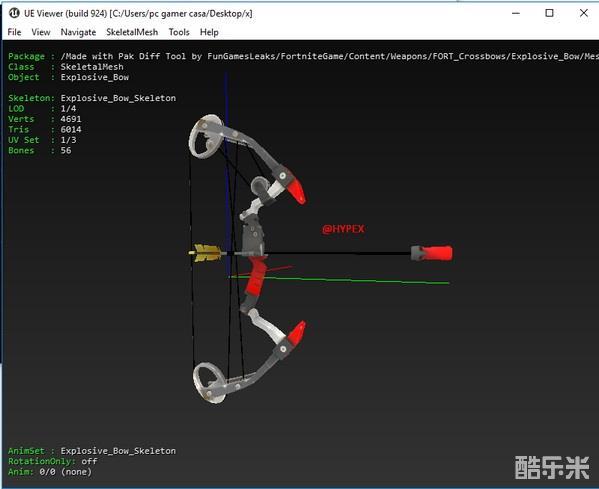
Task: Click the red explosive arrow tip
Action: [432, 253]
